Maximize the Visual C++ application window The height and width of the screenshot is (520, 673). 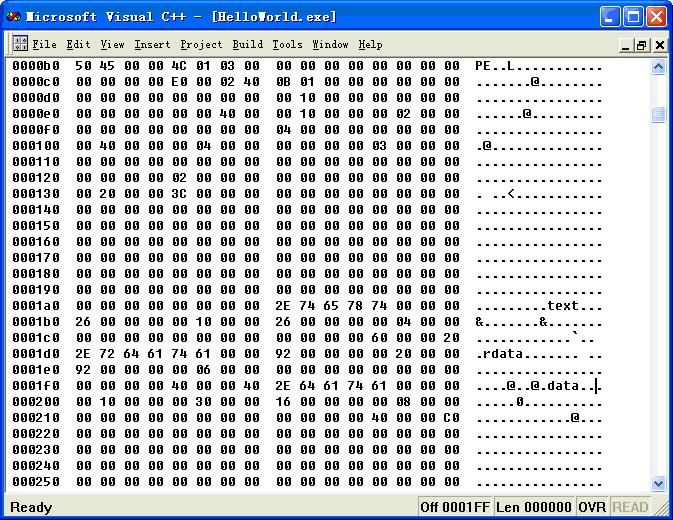pos(633,17)
